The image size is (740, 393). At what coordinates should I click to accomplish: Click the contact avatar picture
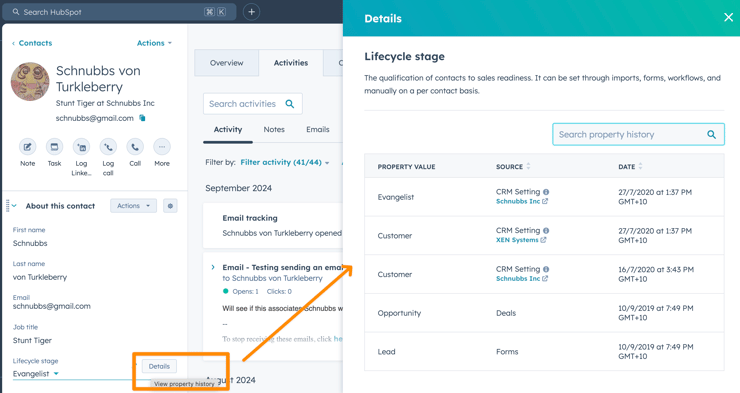30,82
